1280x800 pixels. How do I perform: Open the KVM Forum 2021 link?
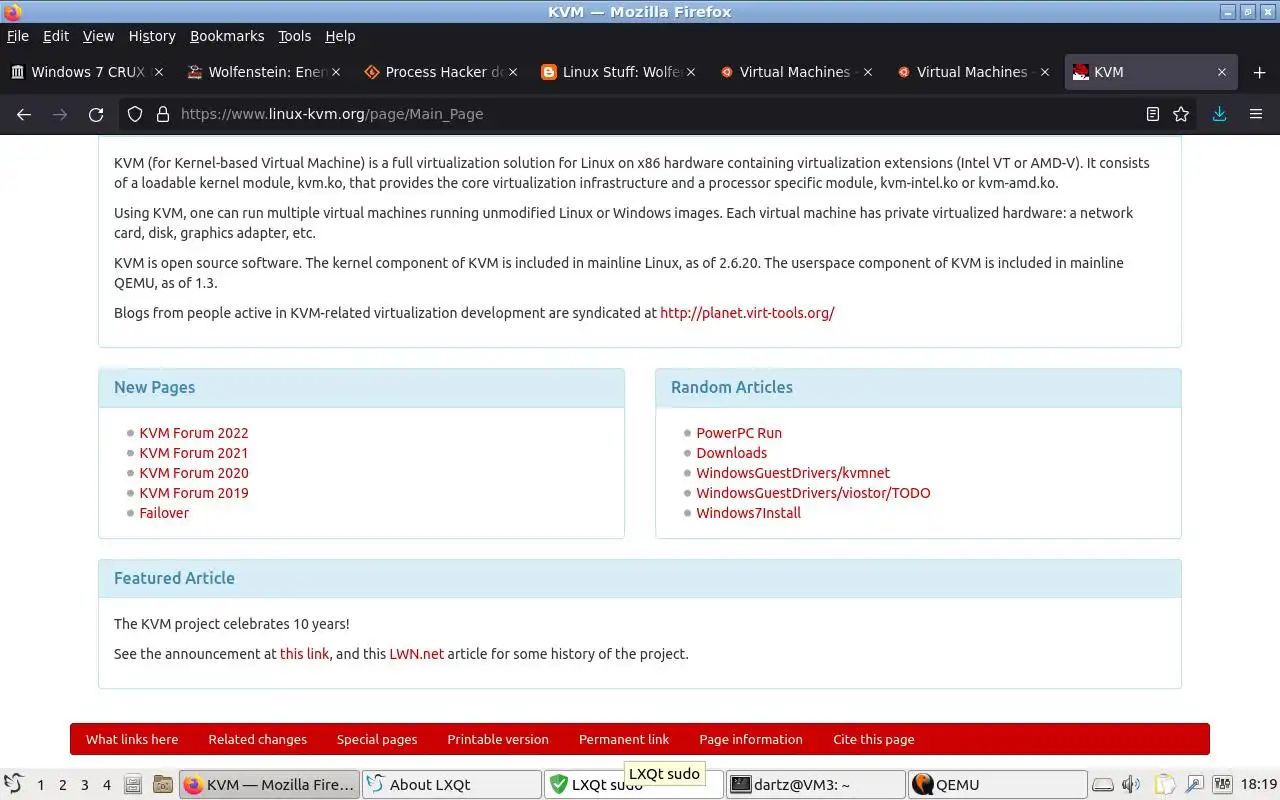tap(194, 453)
